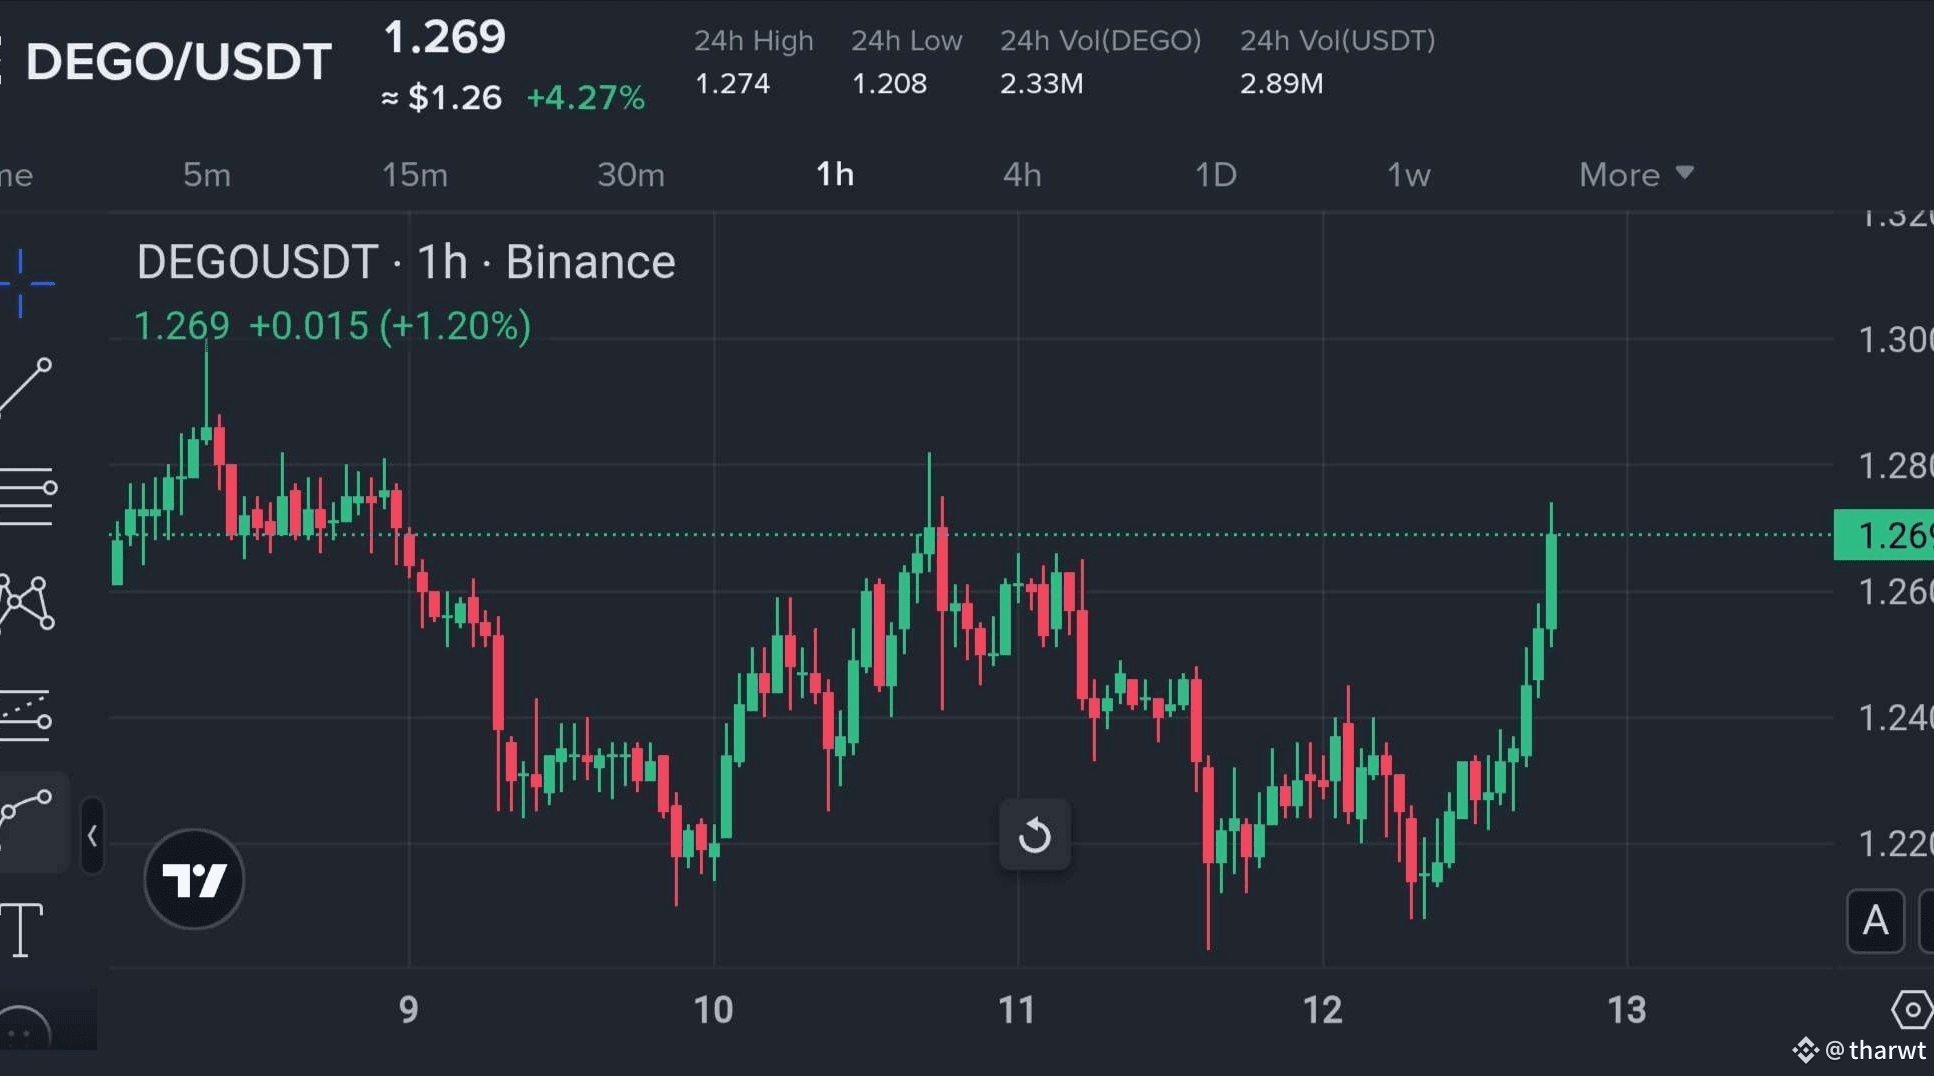The image size is (1934, 1076).
Task: Select the 1h timeframe tab
Action: (x=835, y=175)
